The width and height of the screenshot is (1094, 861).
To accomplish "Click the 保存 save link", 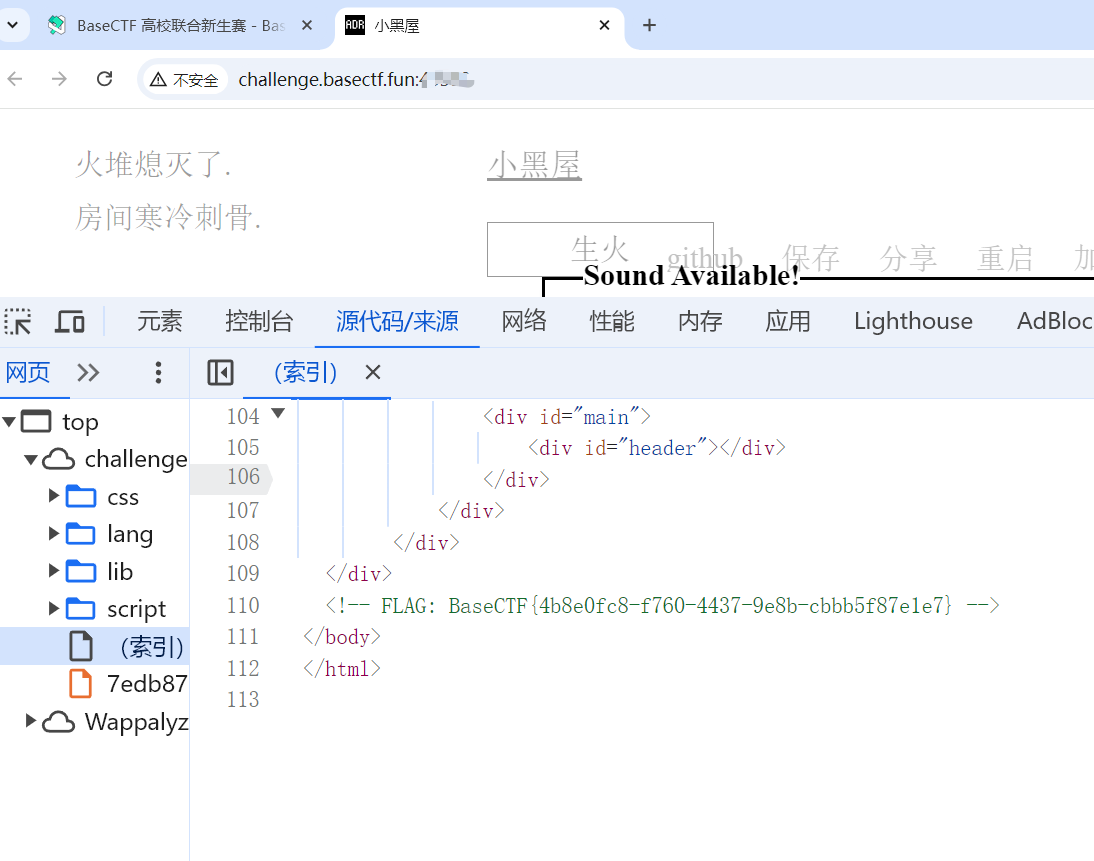I will (811, 258).
